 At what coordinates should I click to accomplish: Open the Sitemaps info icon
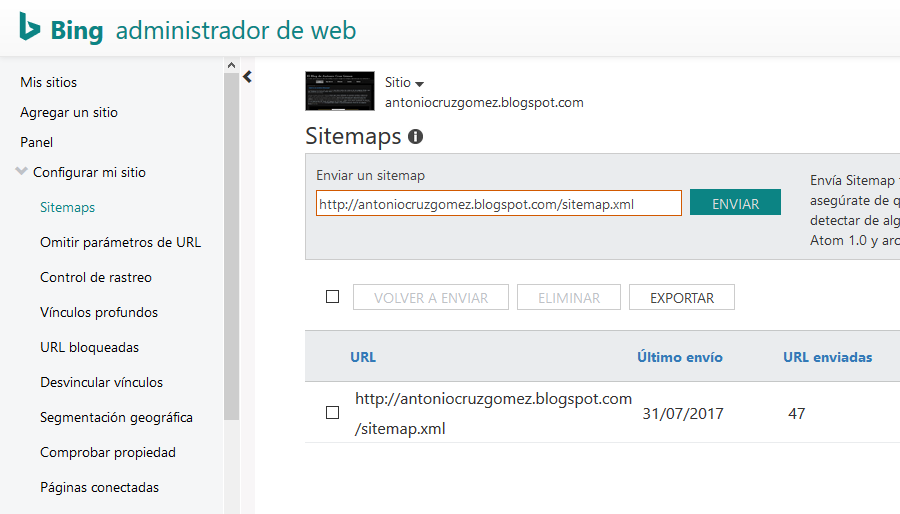tap(416, 137)
